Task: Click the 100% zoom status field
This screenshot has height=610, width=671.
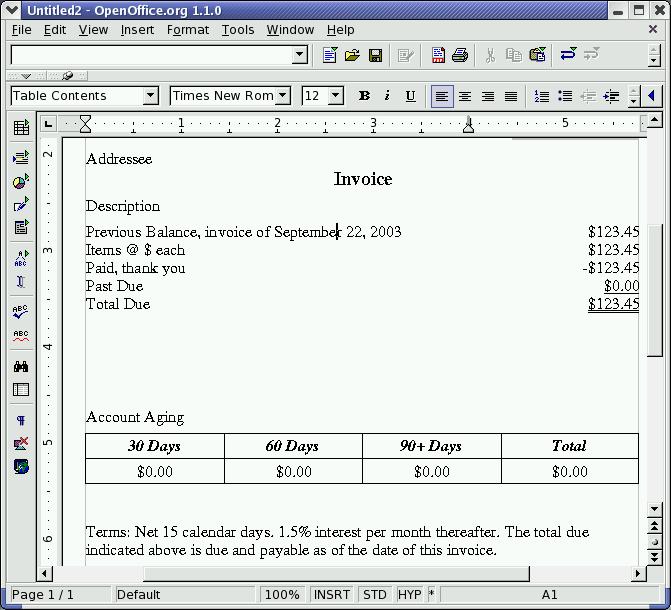Action: point(282,594)
